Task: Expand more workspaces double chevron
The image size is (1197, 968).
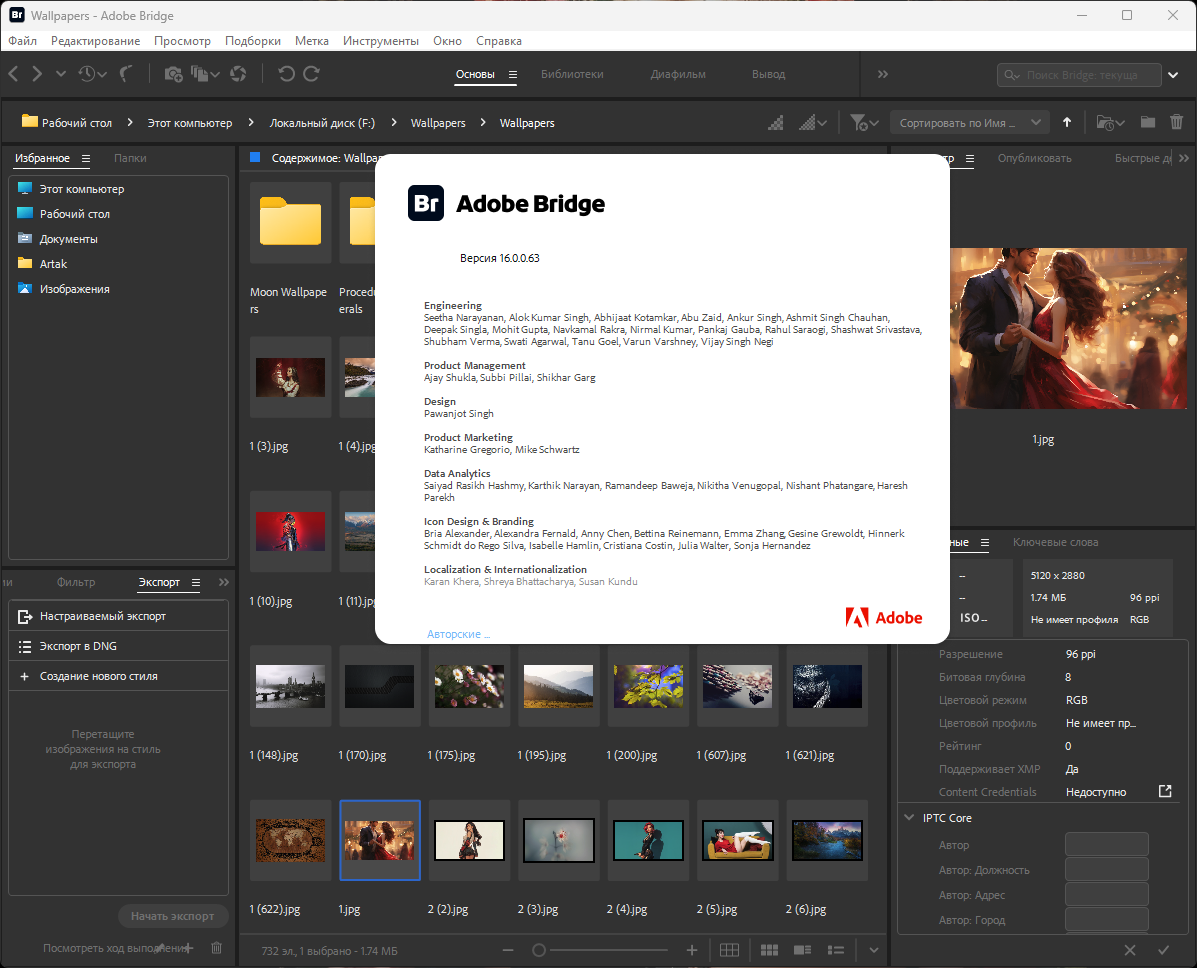Action: (882, 74)
